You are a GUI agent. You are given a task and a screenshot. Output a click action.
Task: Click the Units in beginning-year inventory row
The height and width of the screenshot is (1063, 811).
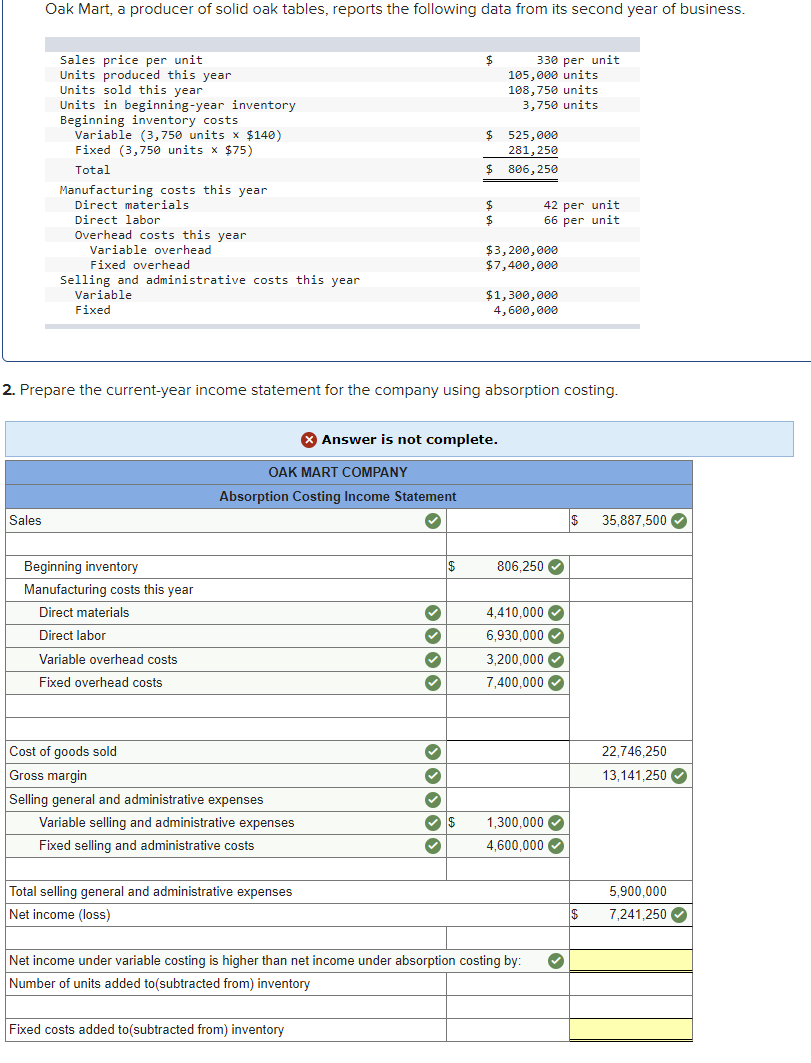[x=342, y=105]
